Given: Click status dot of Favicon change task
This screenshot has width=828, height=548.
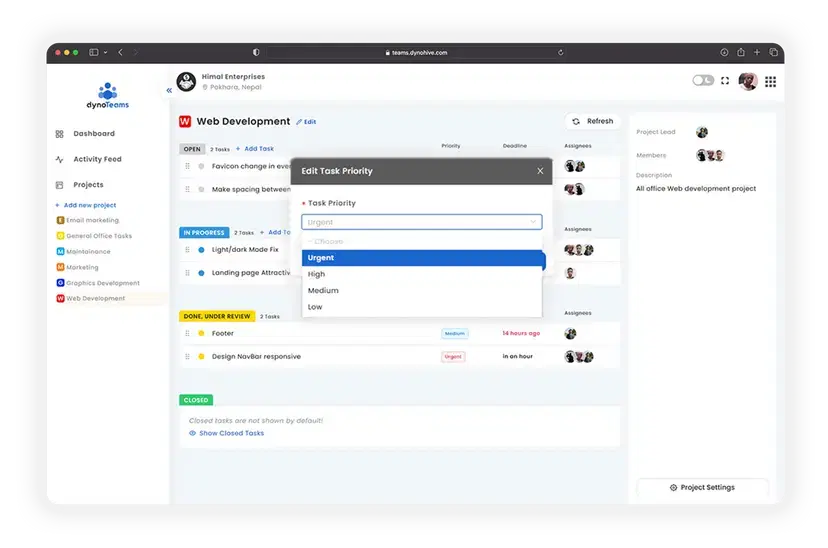Looking at the screenshot, I should 201,166.
